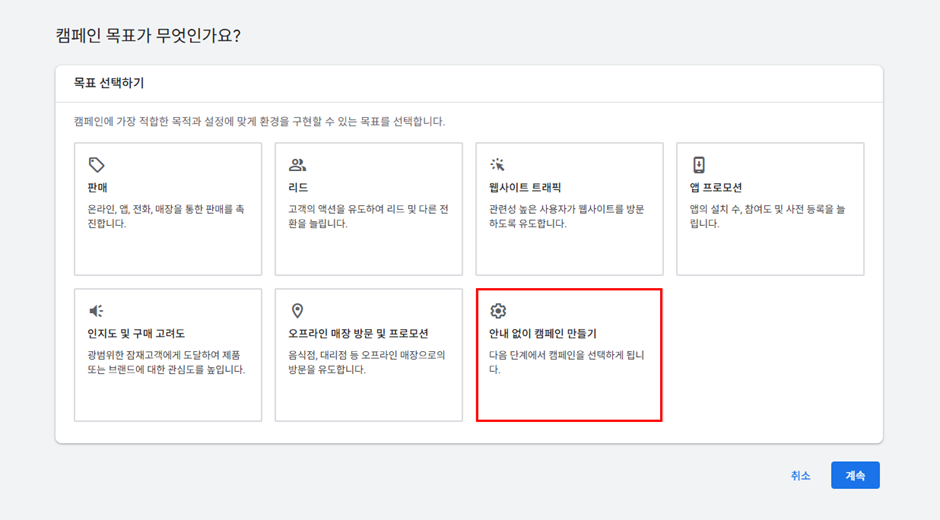Click the 앱 프로모션 card description text
The image size is (940, 520).
pyautogui.click(x=767, y=217)
